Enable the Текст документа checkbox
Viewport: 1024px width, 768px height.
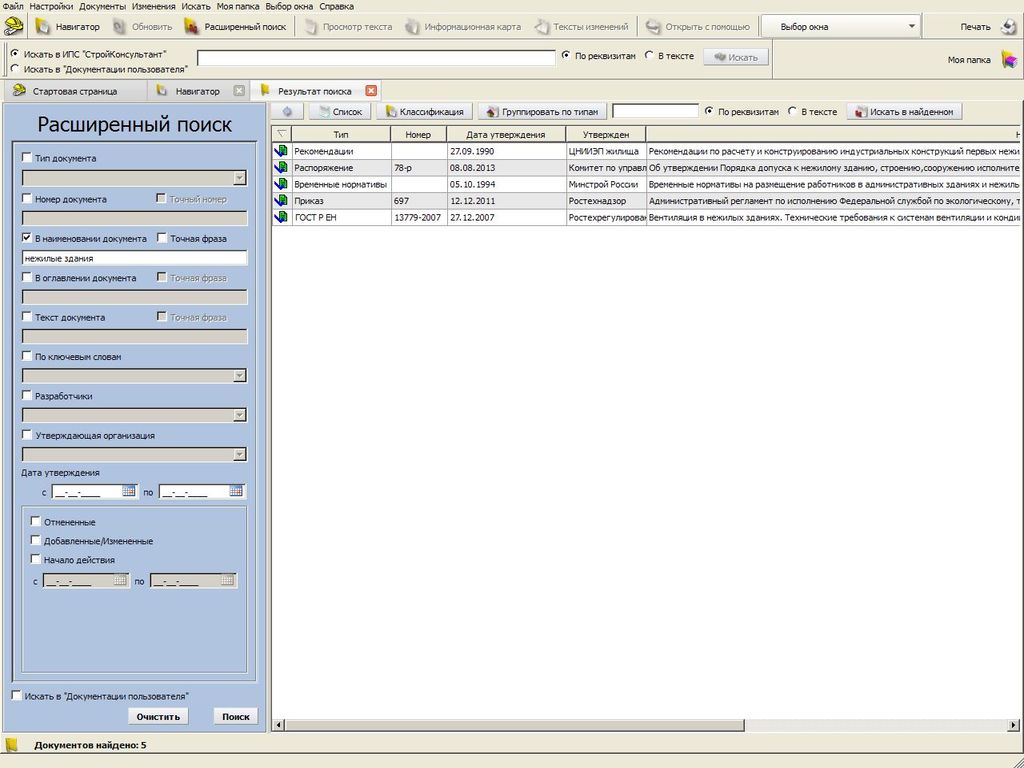point(27,316)
